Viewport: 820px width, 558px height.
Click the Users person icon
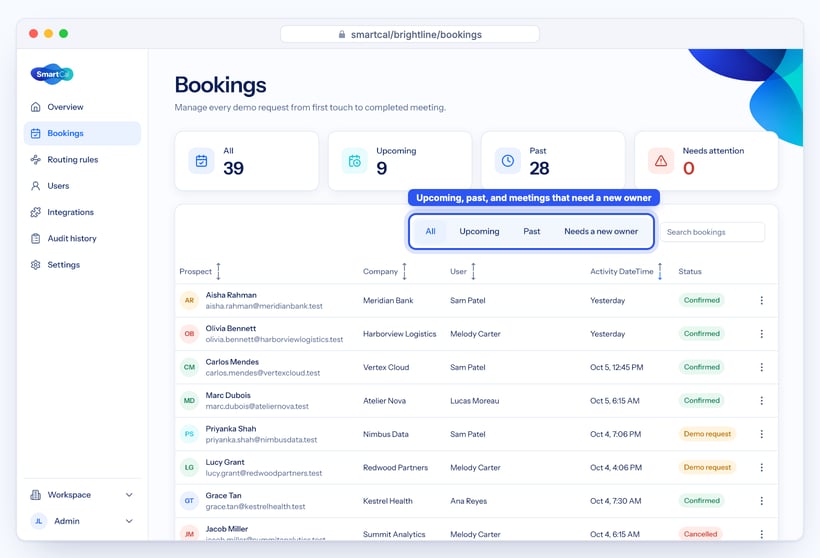click(36, 186)
